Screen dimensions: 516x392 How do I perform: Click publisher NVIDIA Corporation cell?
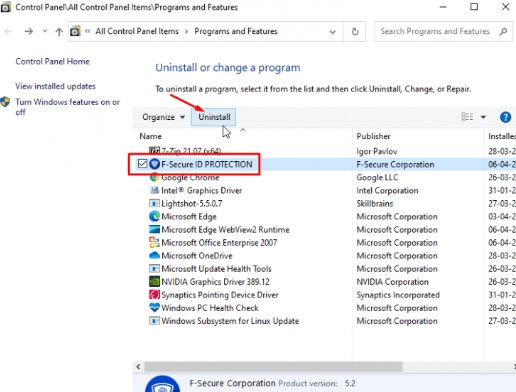(x=392, y=282)
